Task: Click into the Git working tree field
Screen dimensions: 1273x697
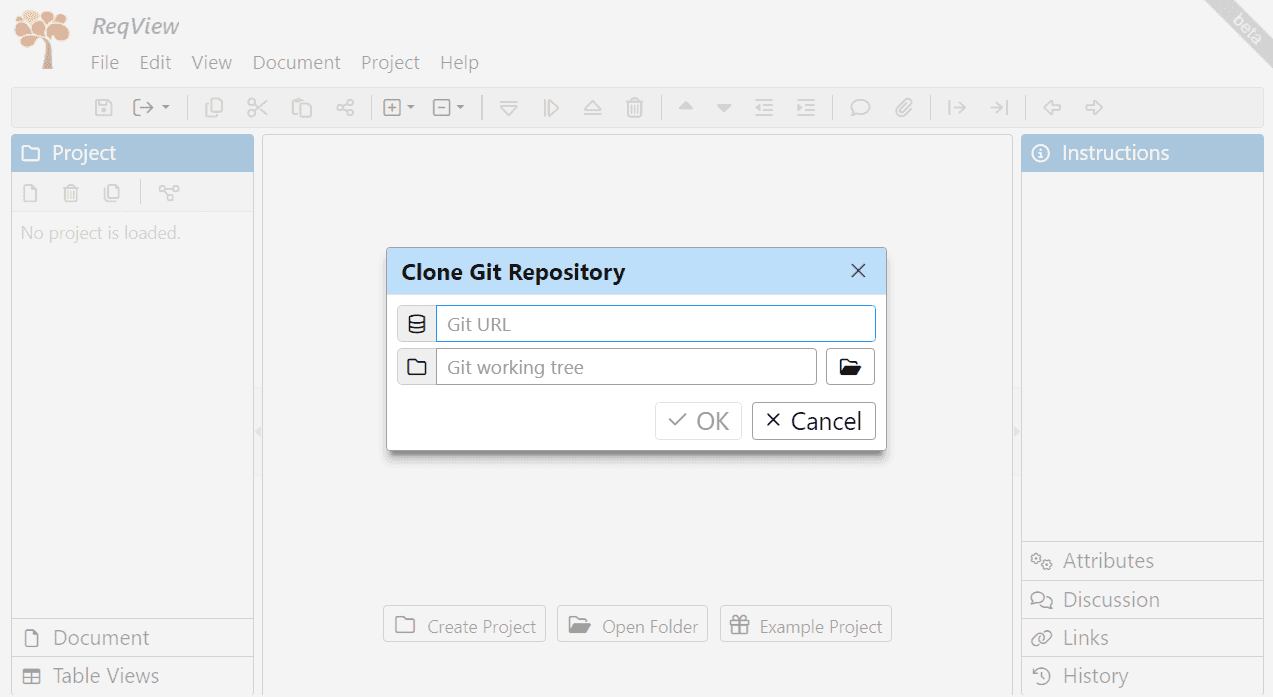Action: [x=627, y=367]
